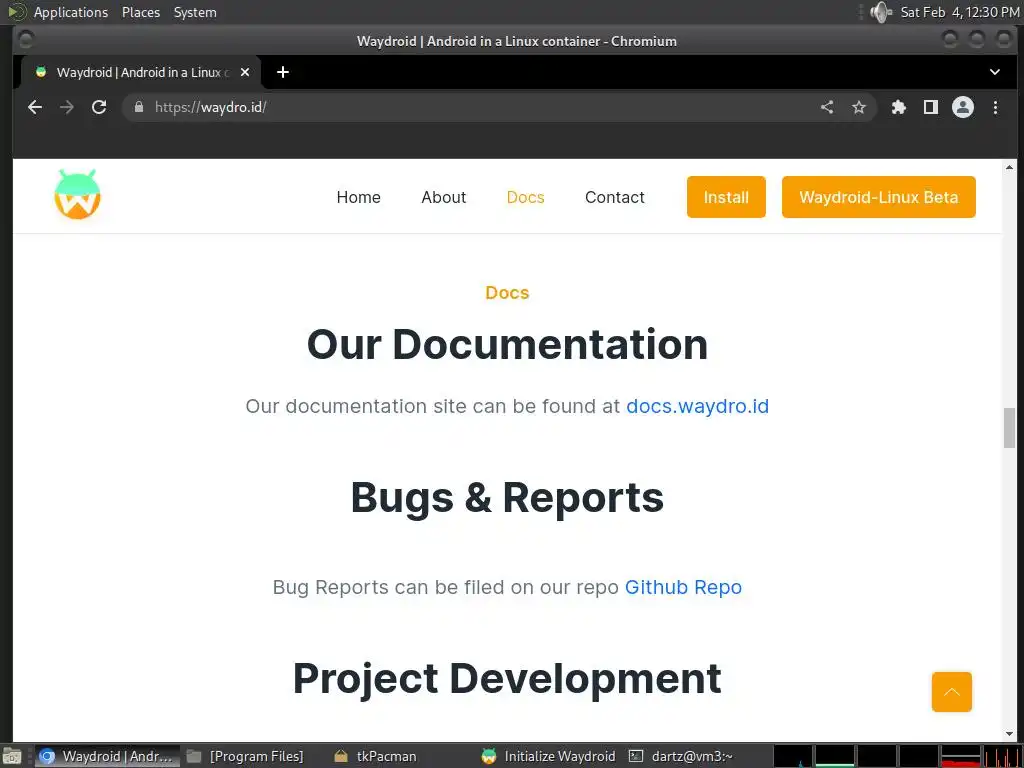1024x768 pixels.
Task: Open the About nav item
Action: click(443, 197)
